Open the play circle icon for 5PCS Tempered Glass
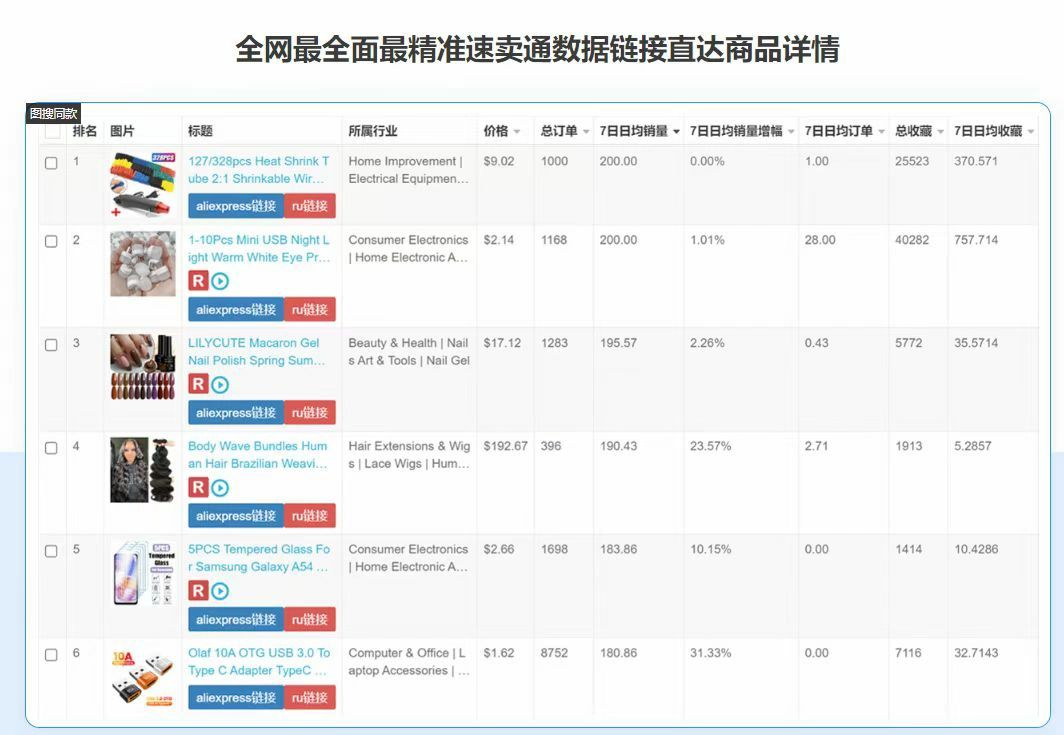1064x735 pixels. click(x=220, y=591)
